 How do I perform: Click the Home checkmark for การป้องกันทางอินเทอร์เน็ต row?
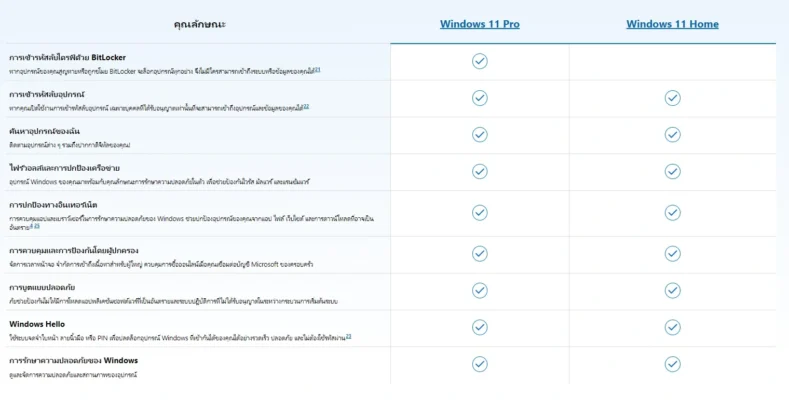[x=672, y=212]
